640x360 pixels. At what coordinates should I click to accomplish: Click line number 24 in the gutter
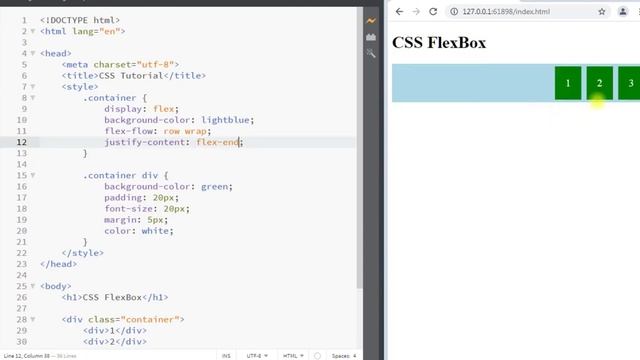[22, 275]
